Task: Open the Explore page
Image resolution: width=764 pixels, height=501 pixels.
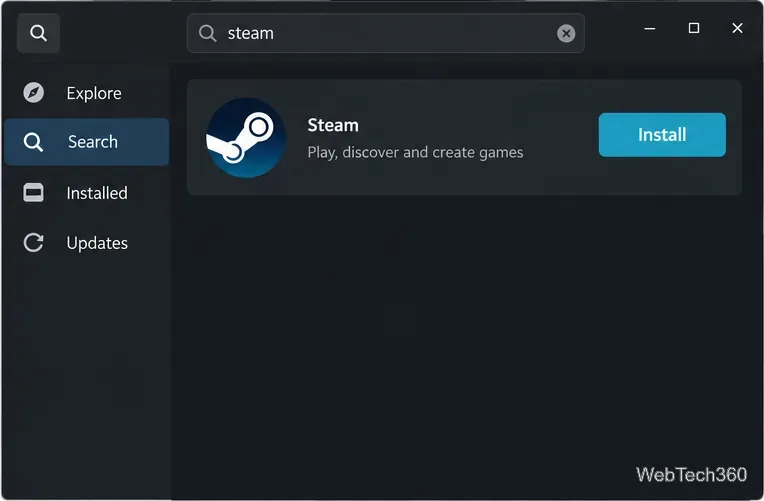Action: tap(86, 93)
